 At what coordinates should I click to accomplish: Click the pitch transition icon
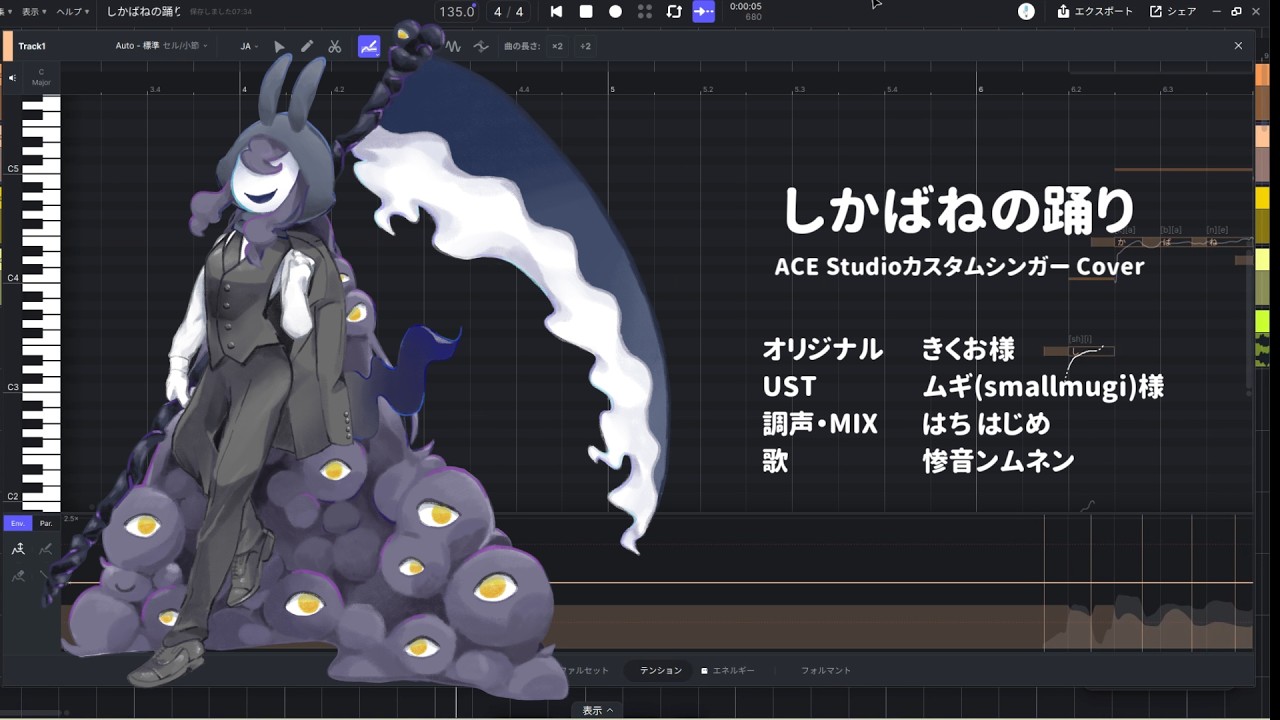coord(481,46)
